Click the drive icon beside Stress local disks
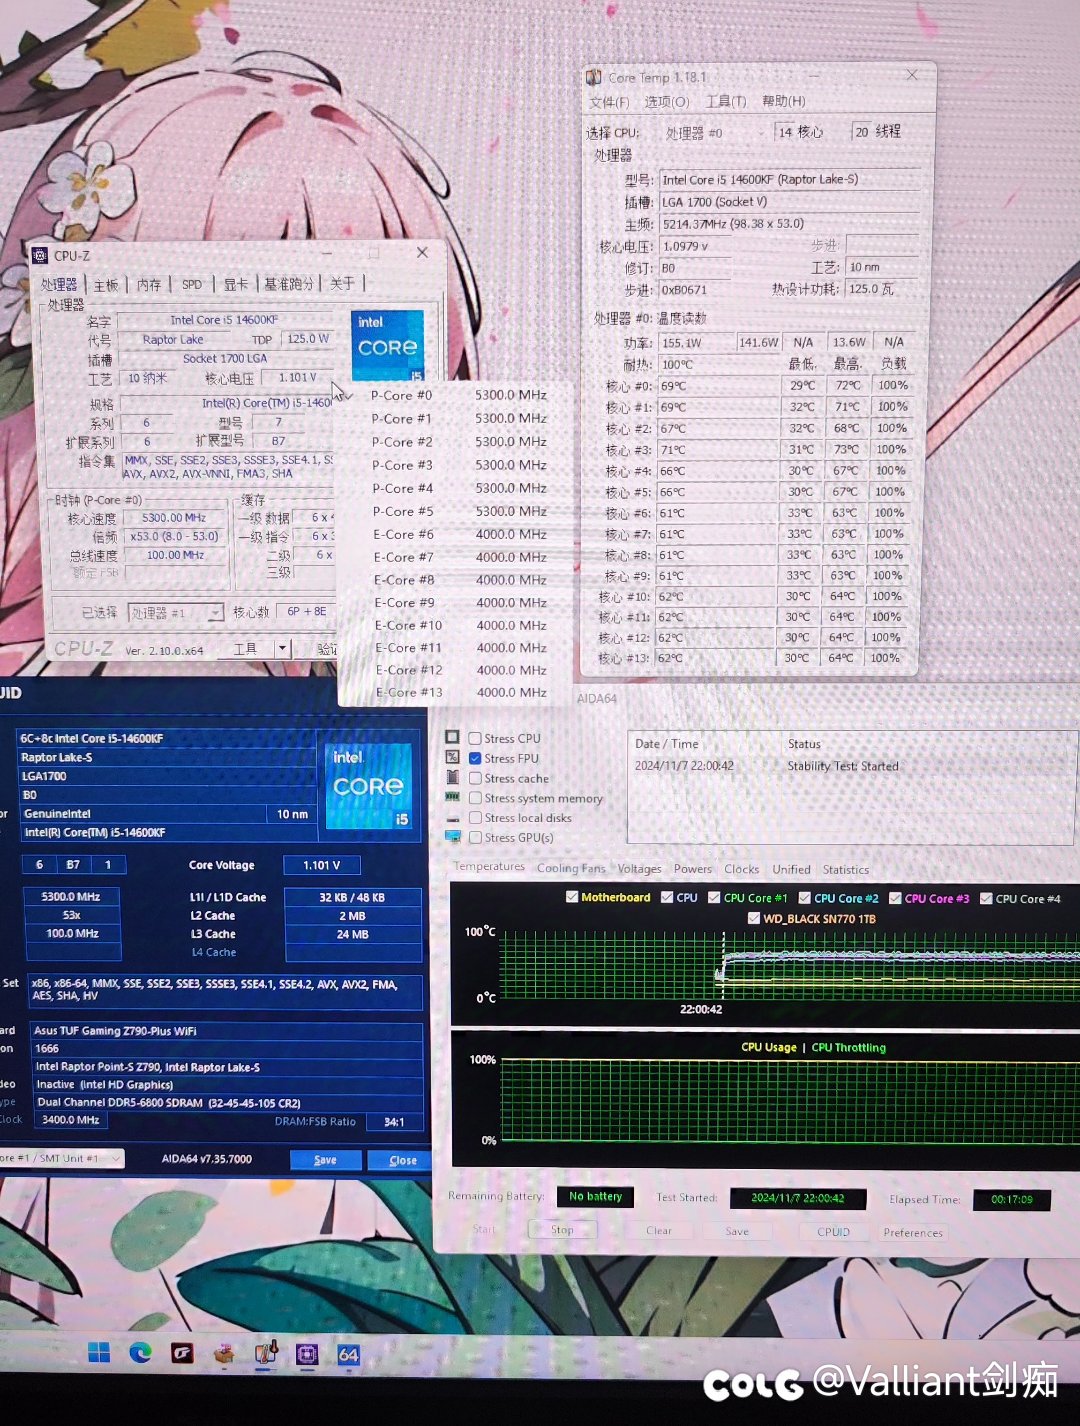1080x1426 pixels. click(452, 817)
